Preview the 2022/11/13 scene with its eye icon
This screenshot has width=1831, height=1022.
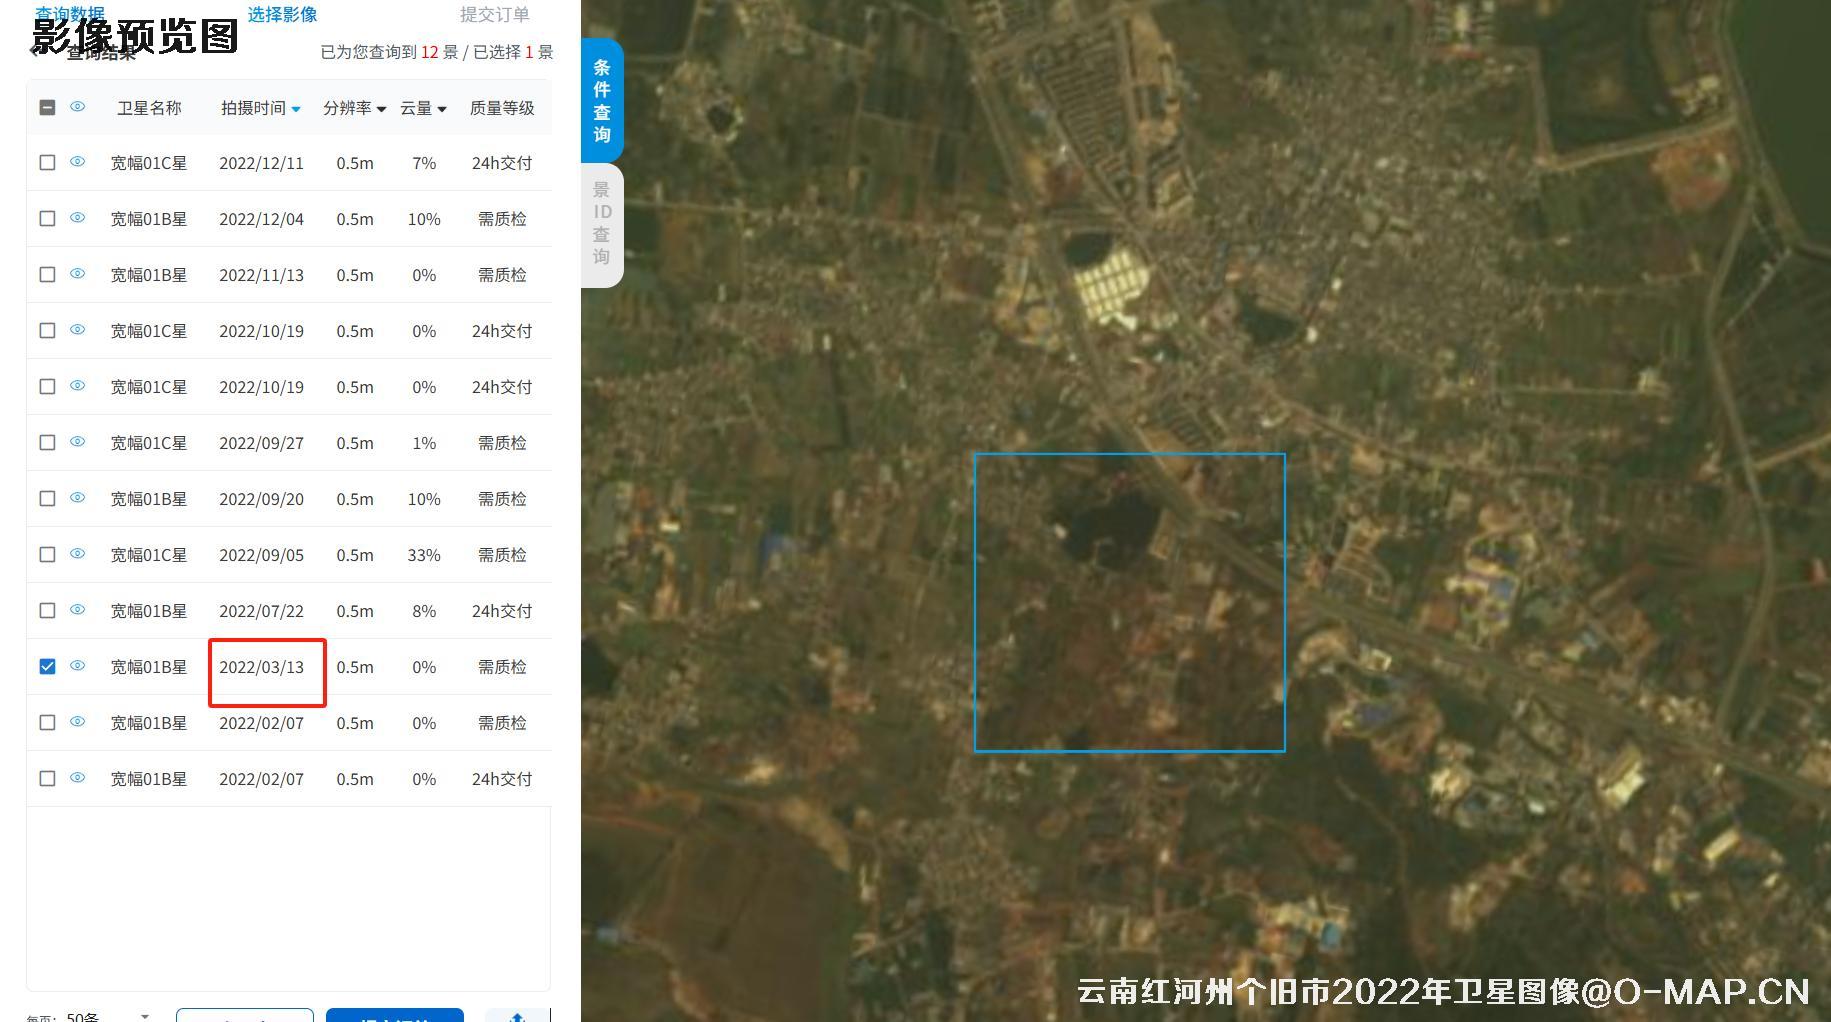pyautogui.click(x=77, y=274)
